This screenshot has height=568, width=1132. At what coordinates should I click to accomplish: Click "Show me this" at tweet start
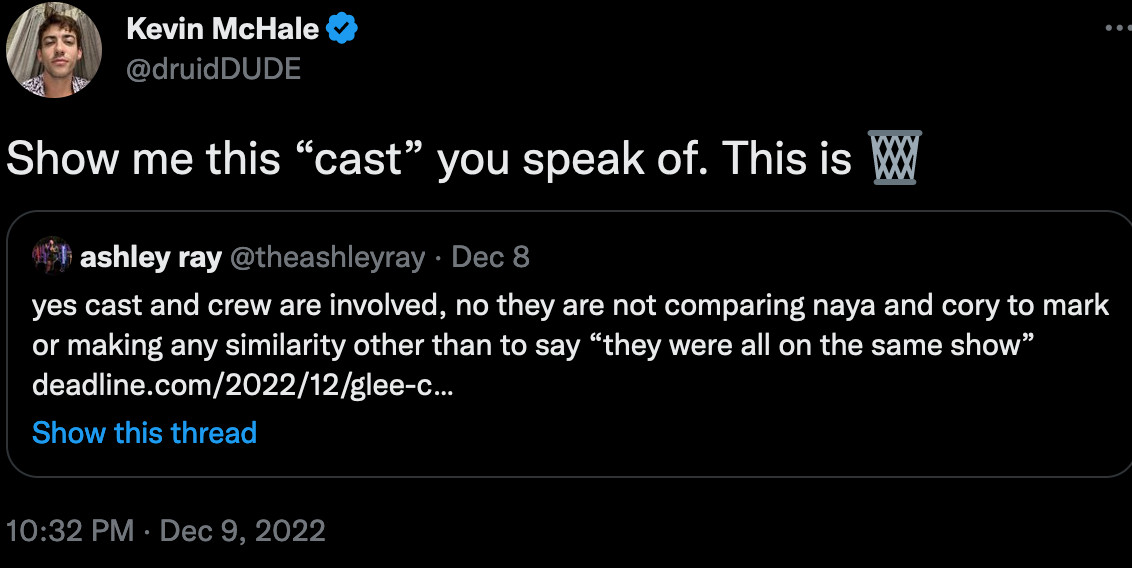[143, 160]
